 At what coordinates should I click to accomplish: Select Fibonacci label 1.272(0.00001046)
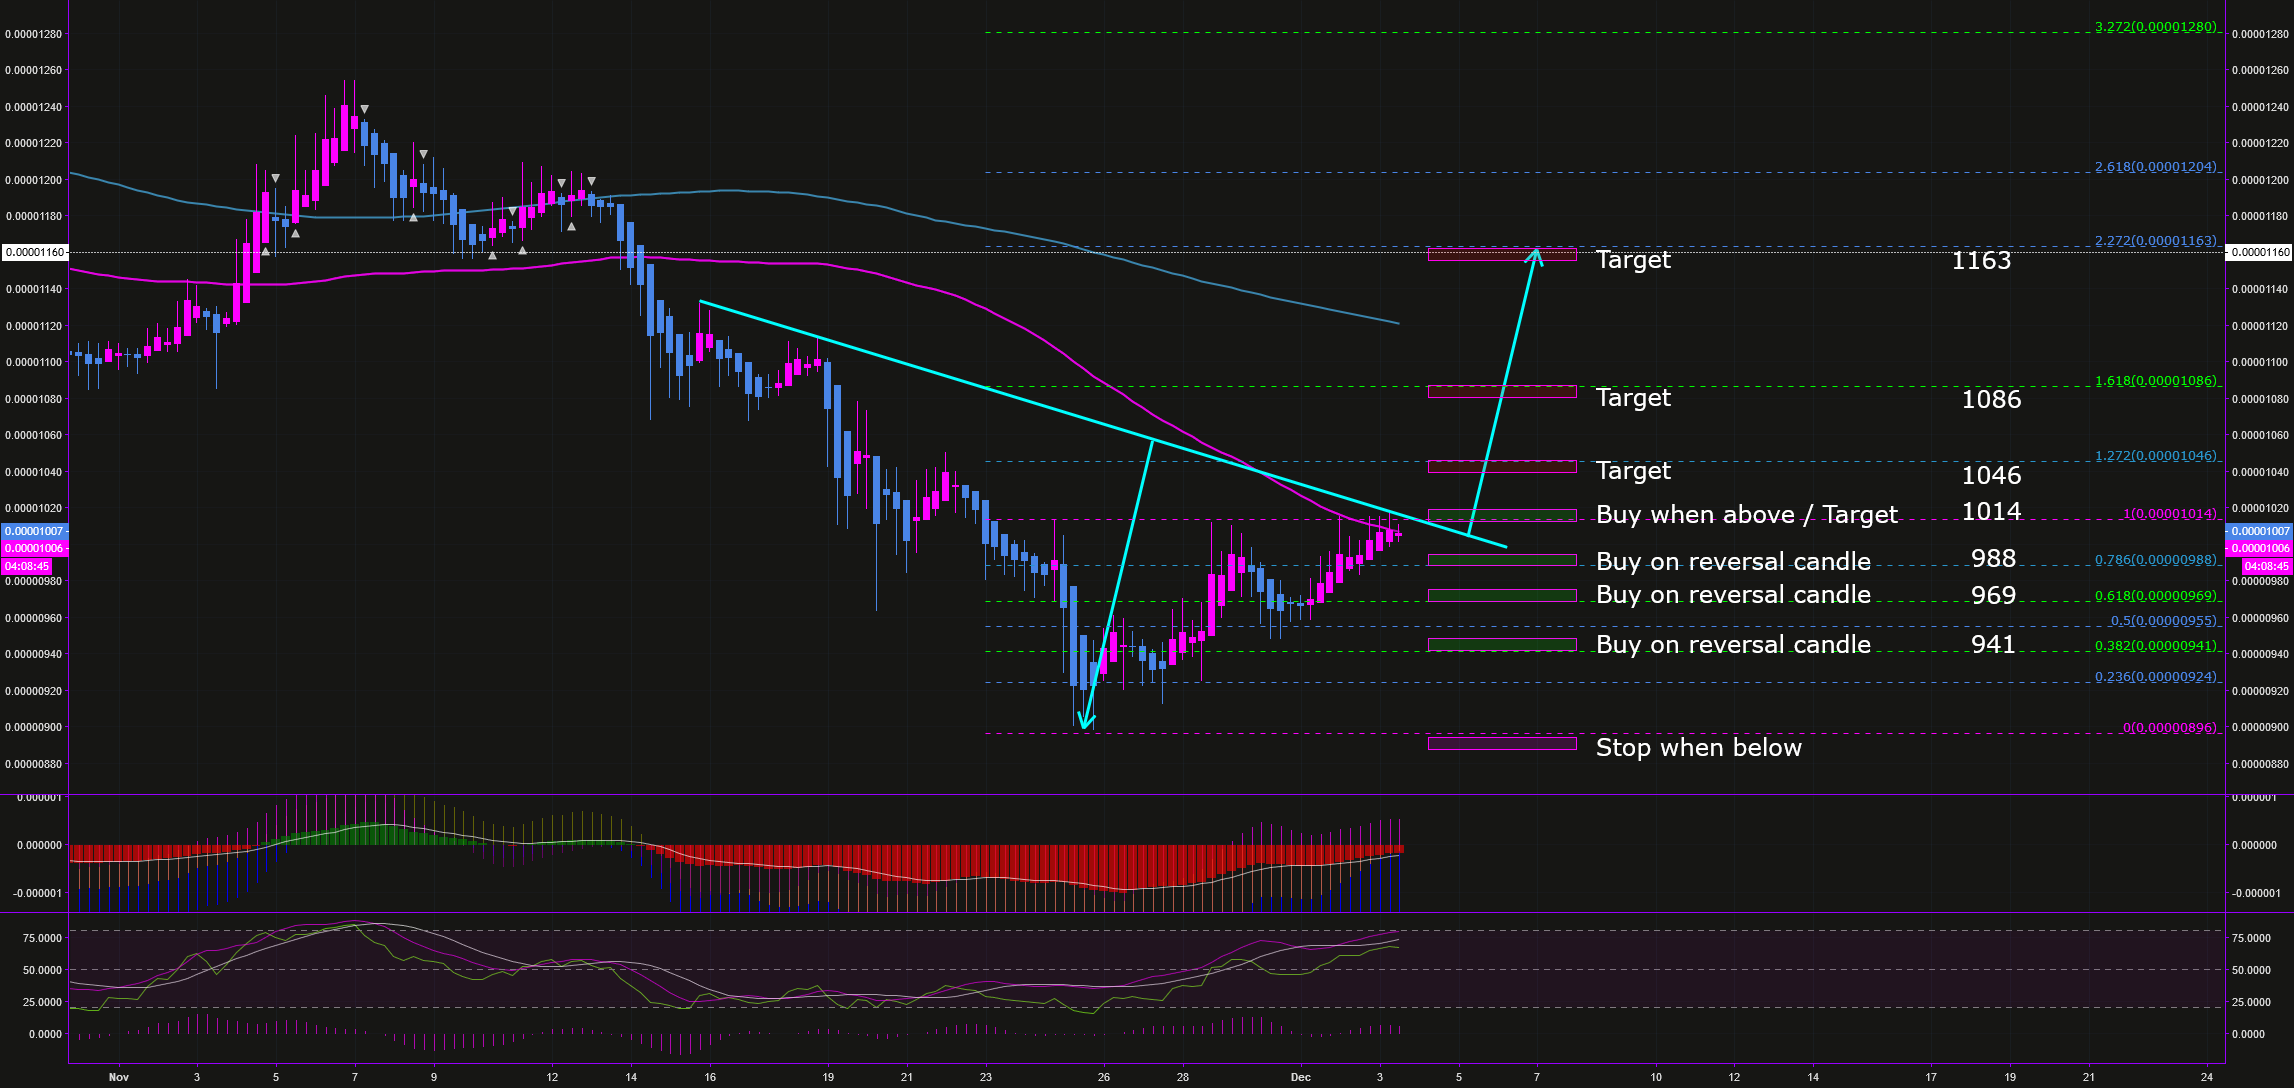coord(2155,456)
